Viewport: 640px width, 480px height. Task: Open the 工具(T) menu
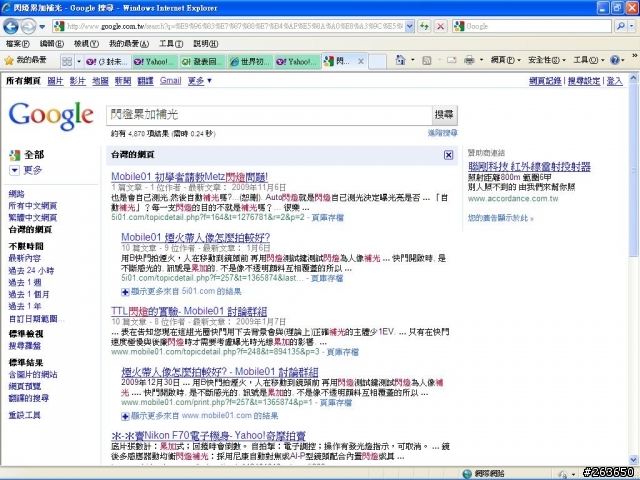click(x=171, y=44)
